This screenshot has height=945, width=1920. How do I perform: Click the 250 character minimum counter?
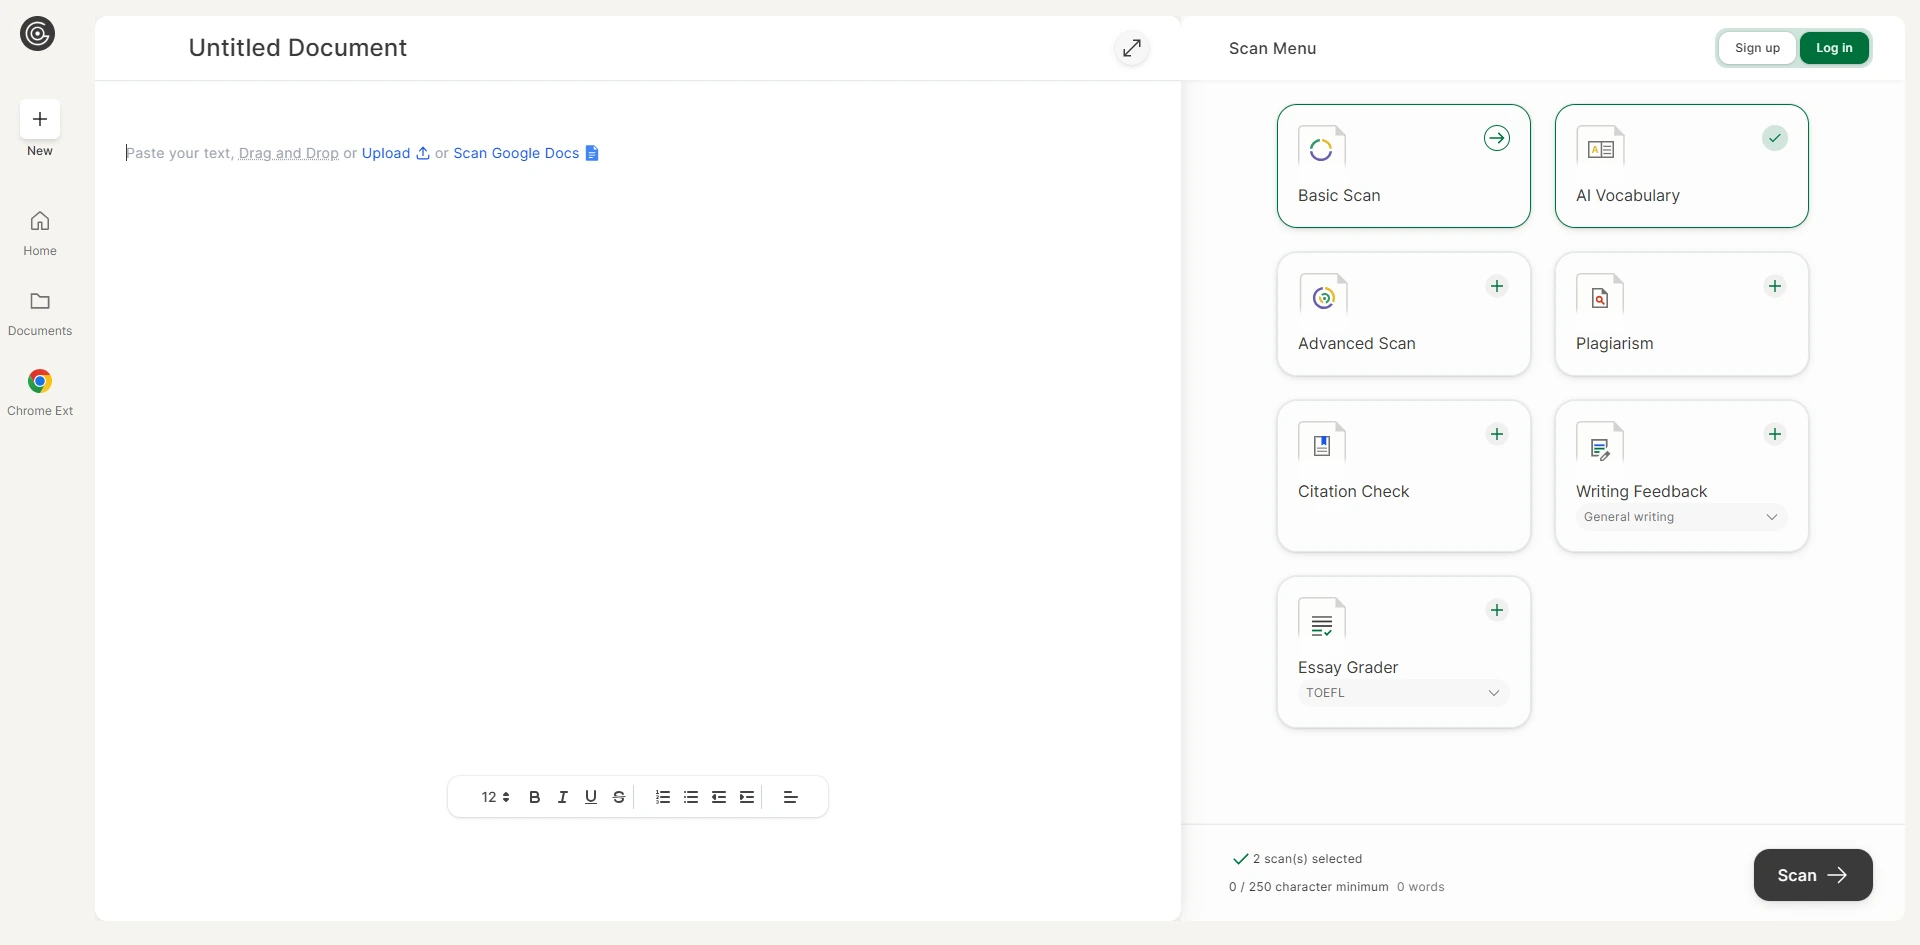[x=1309, y=887]
